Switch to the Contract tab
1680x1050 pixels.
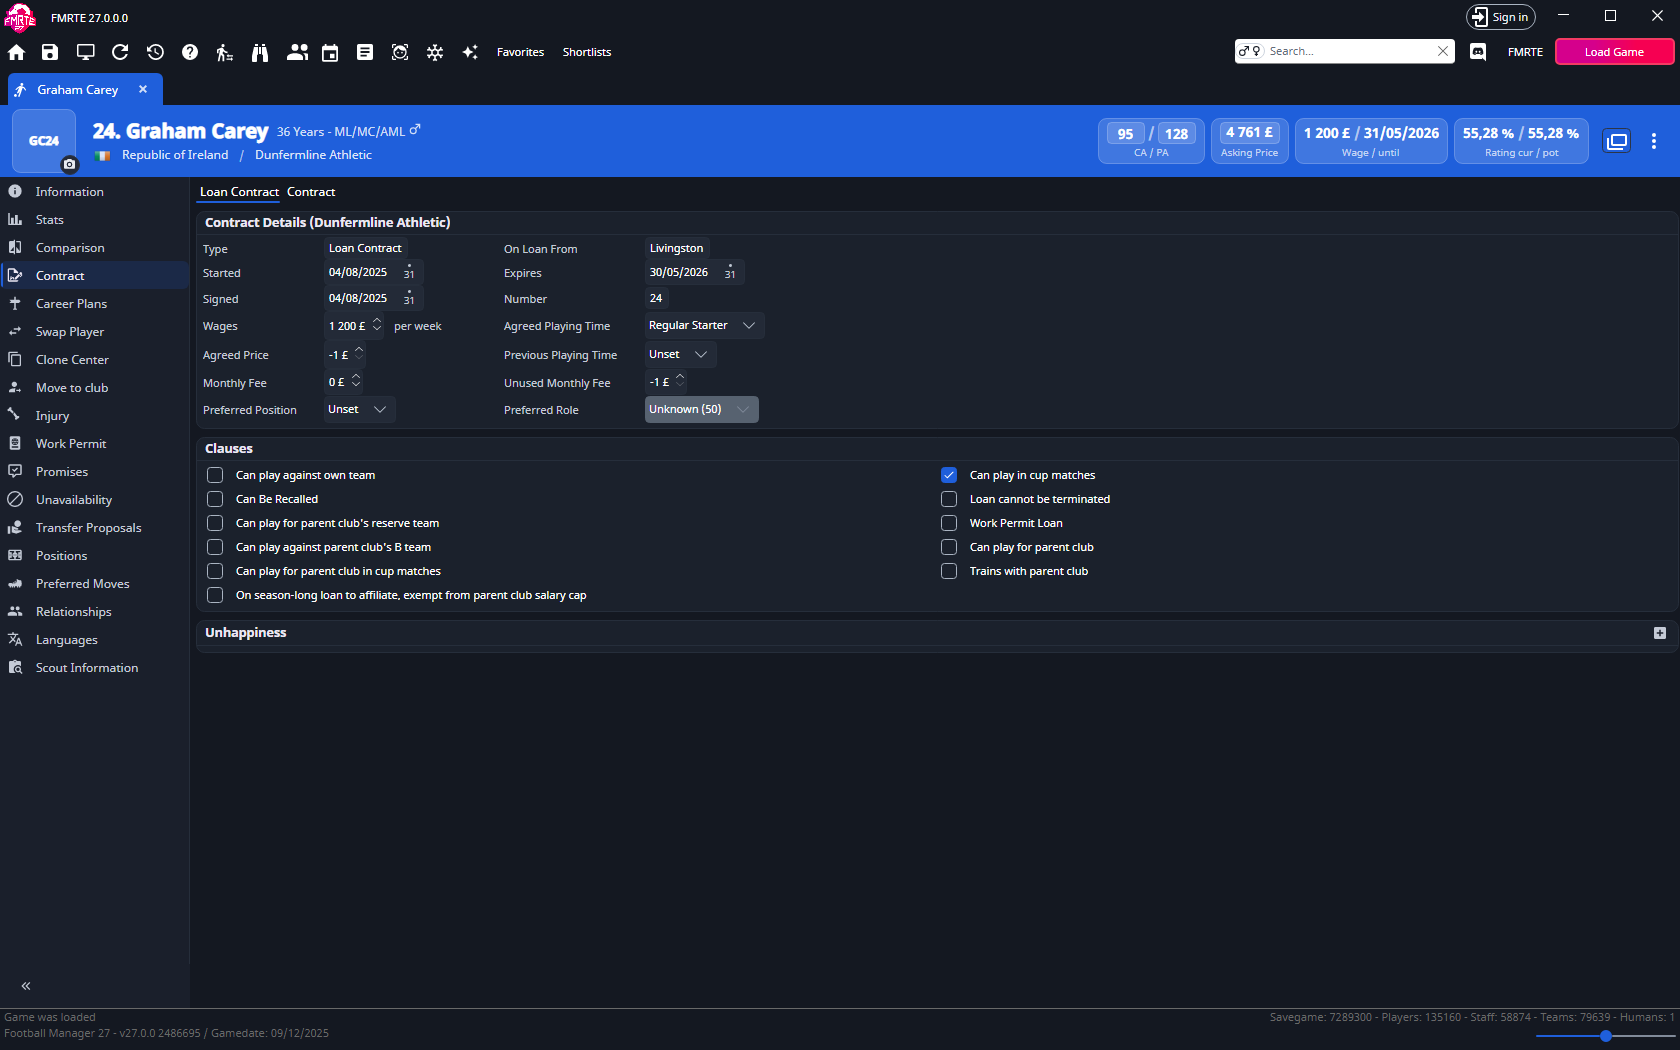coord(311,192)
